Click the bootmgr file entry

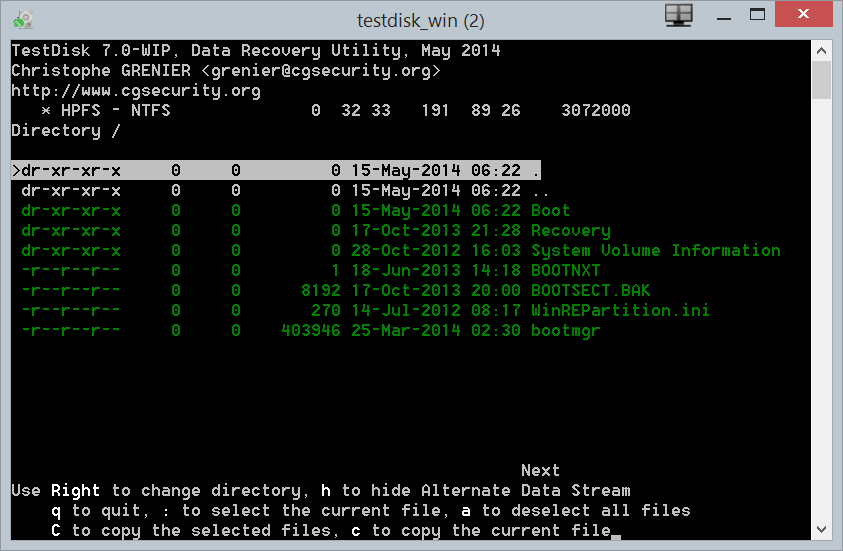(565, 331)
